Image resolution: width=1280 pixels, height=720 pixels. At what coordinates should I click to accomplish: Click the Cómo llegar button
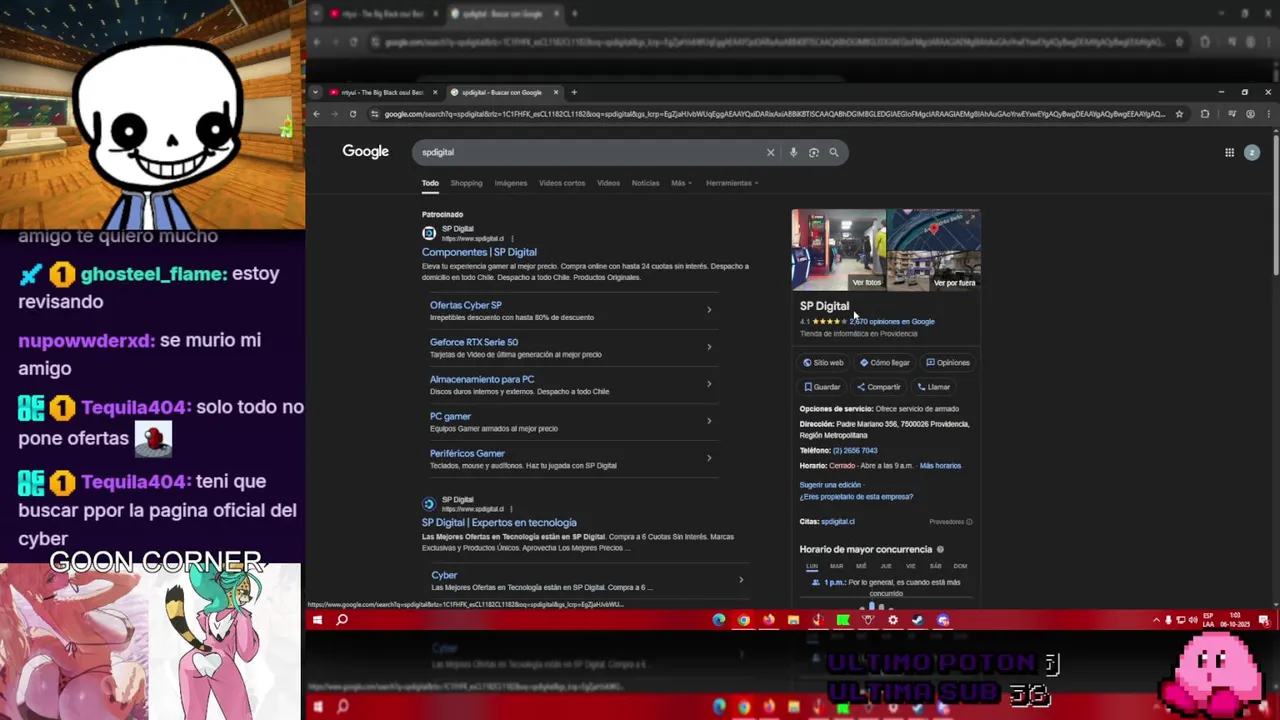pyautogui.click(x=885, y=363)
